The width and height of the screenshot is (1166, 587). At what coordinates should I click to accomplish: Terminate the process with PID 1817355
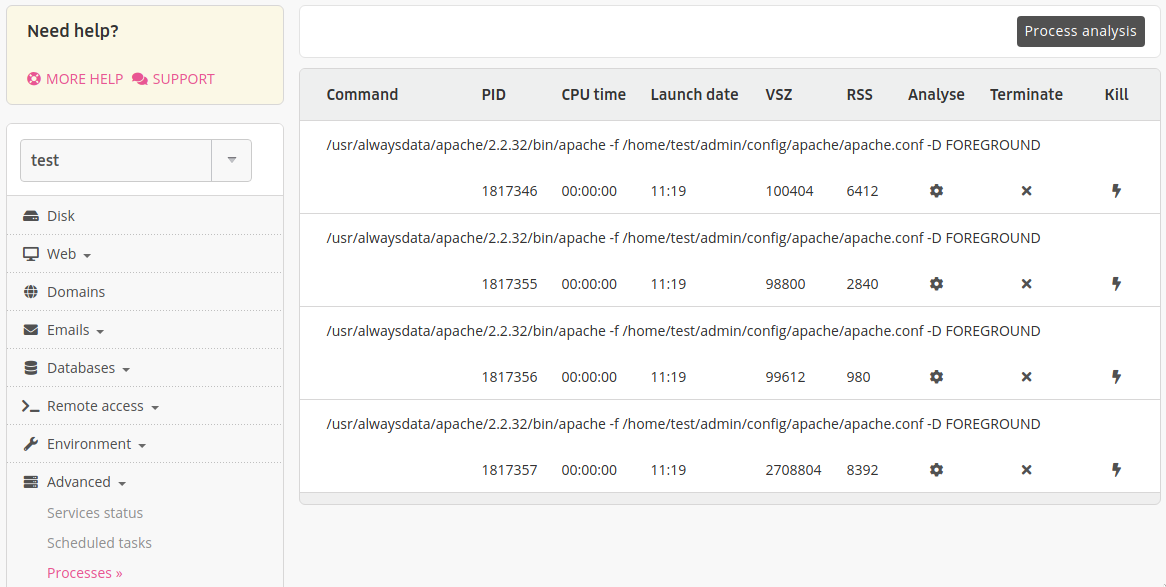pyautogui.click(x=1026, y=283)
